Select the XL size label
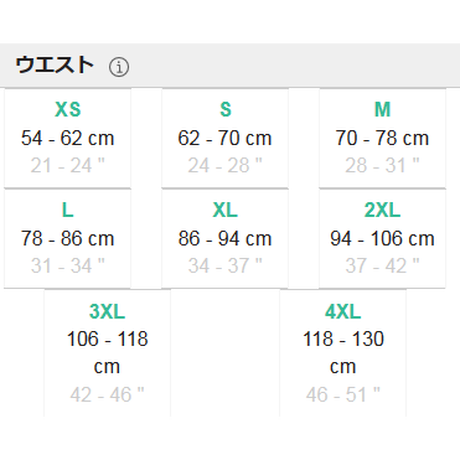 tap(225, 210)
